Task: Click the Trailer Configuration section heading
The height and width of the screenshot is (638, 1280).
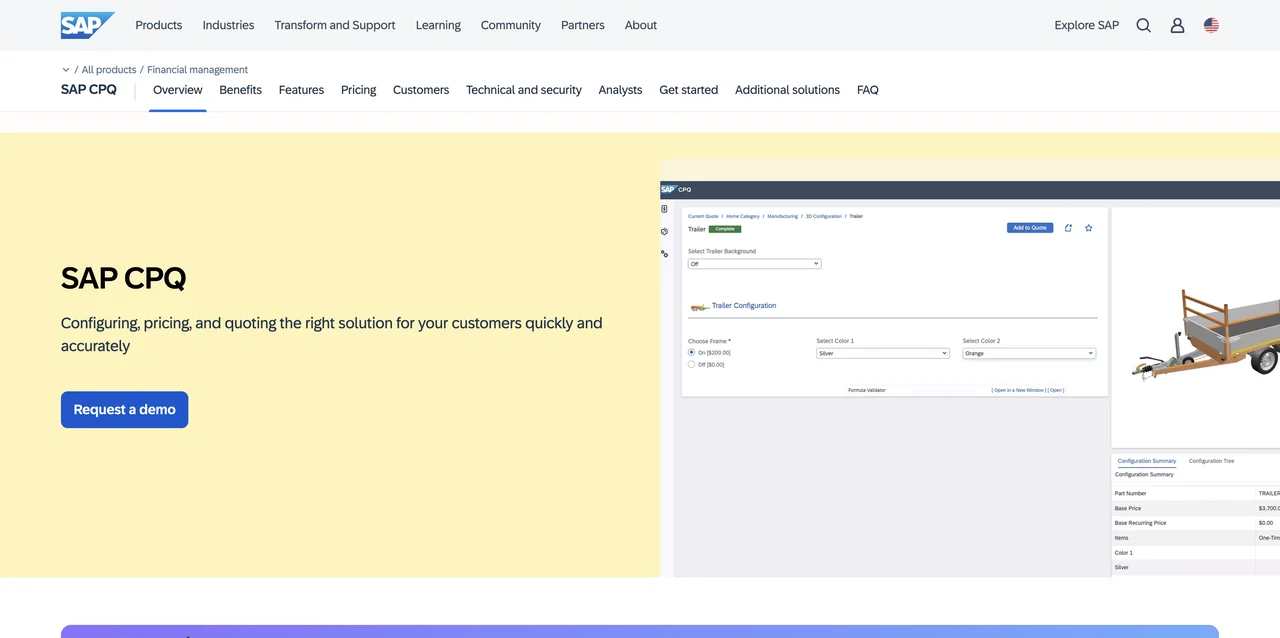Action: tap(744, 306)
